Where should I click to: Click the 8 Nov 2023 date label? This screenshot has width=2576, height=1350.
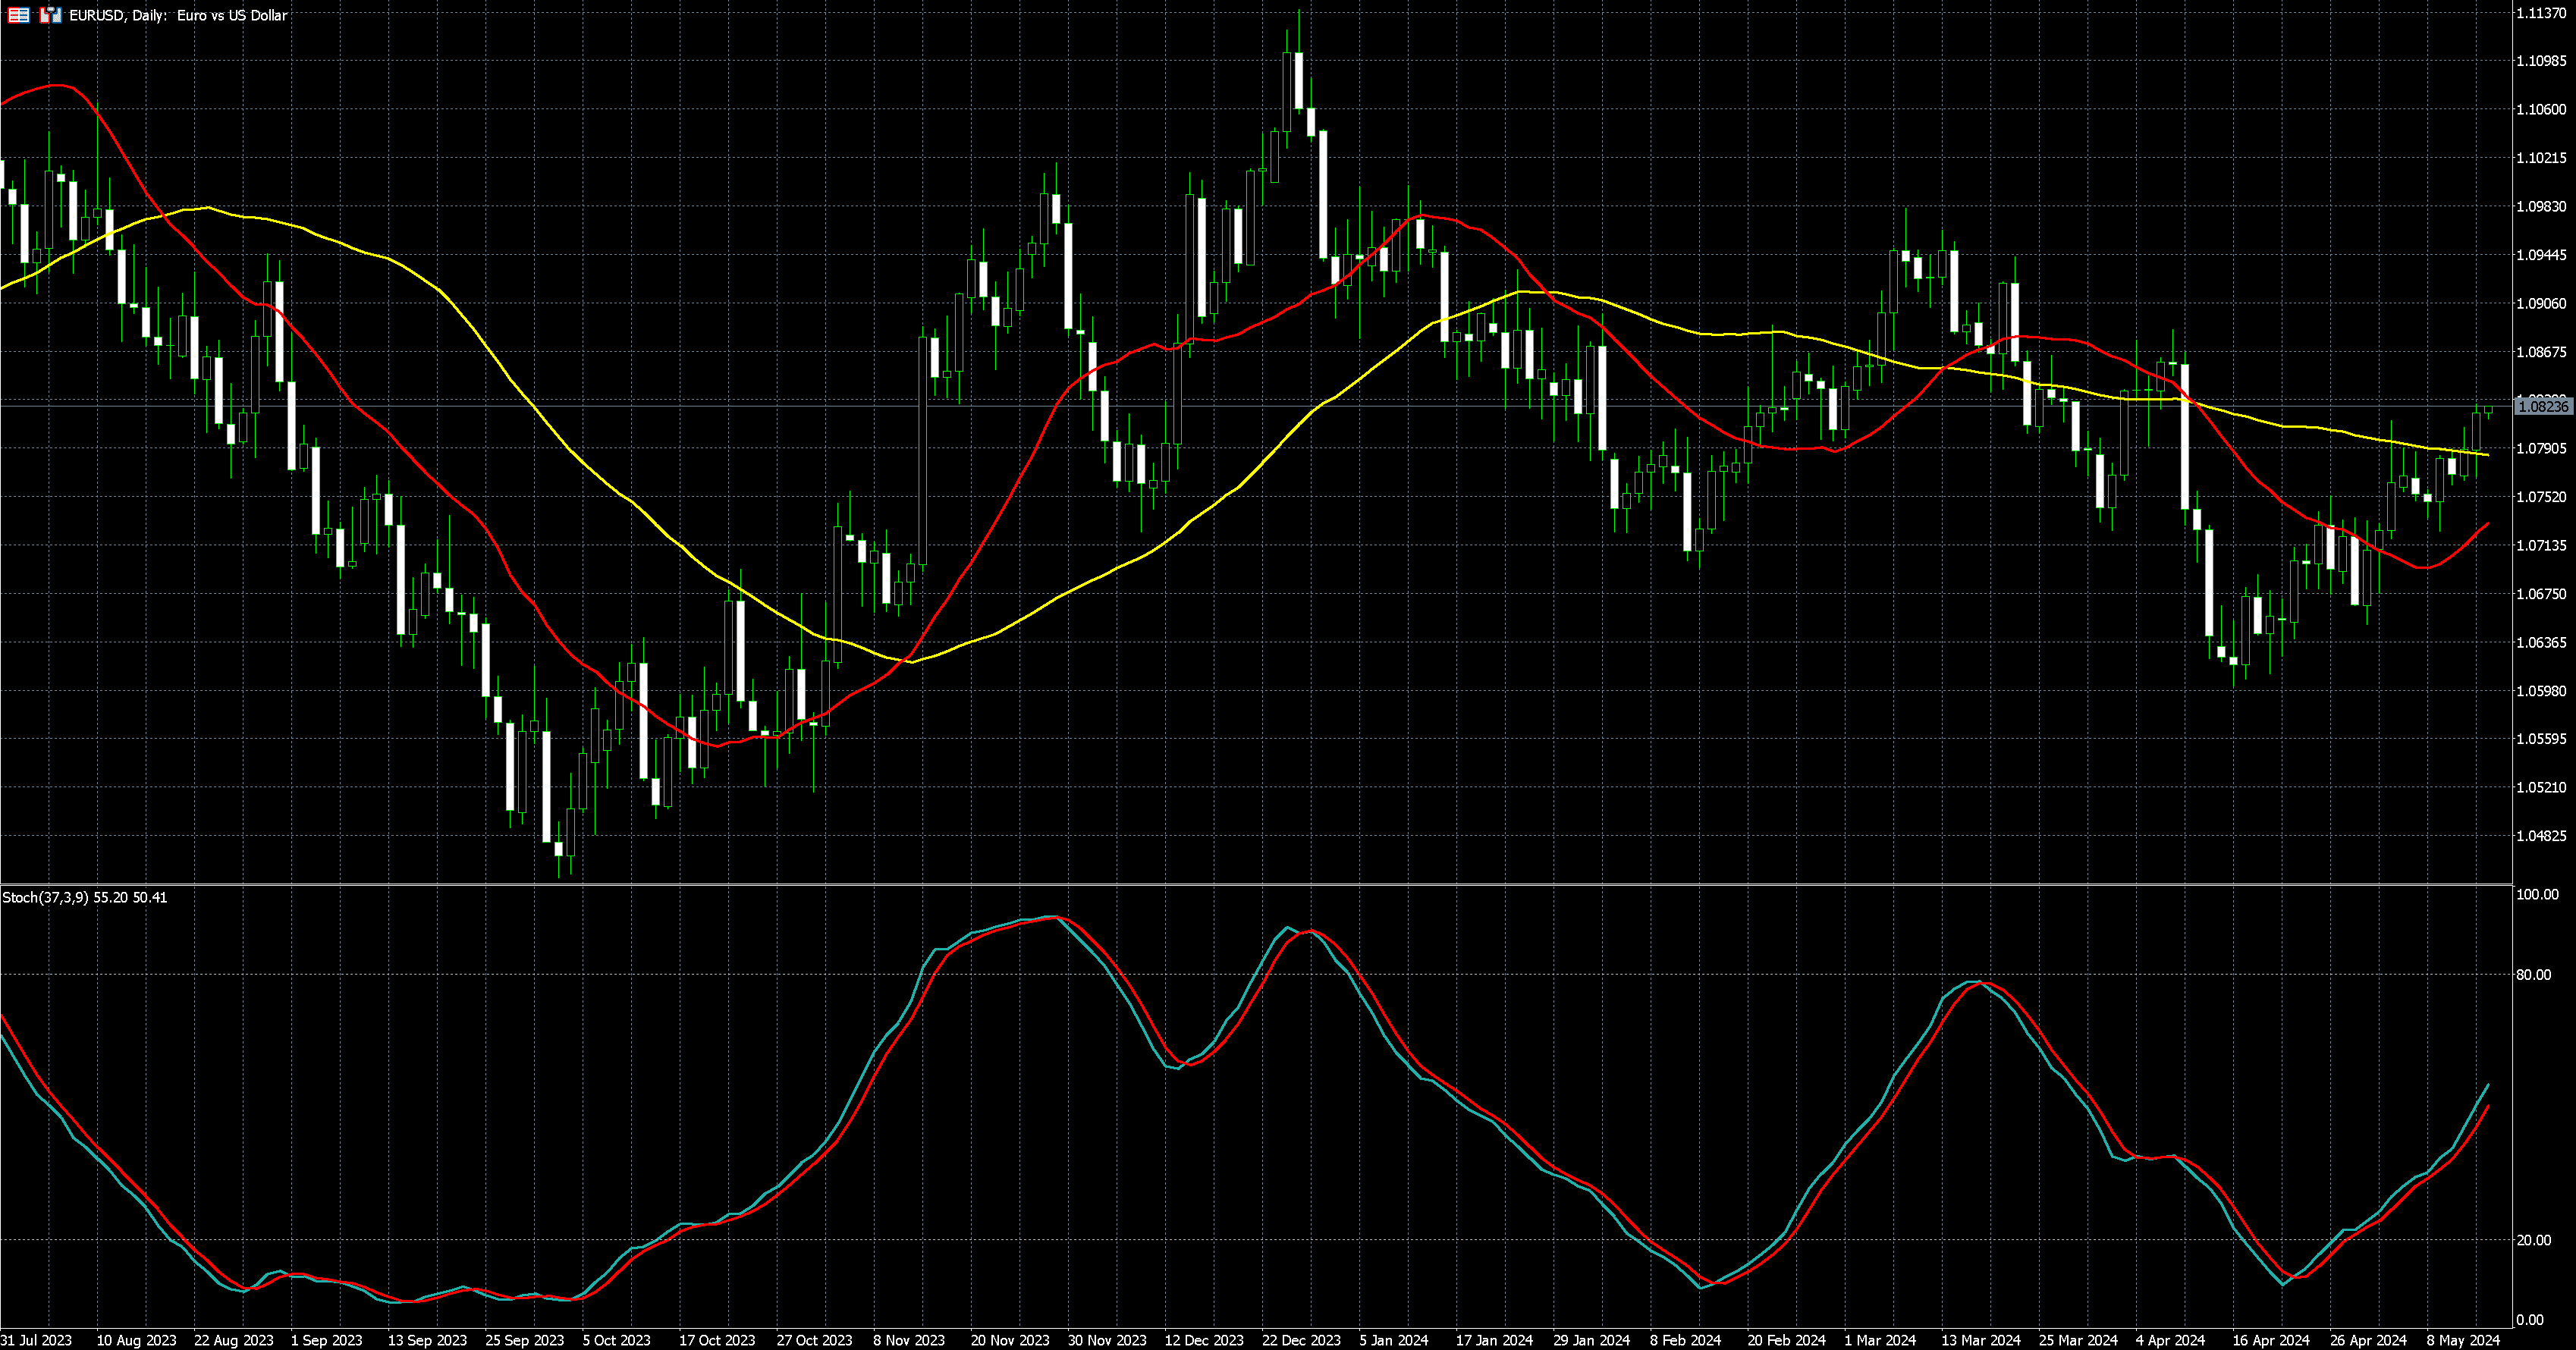(x=908, y=1340)
